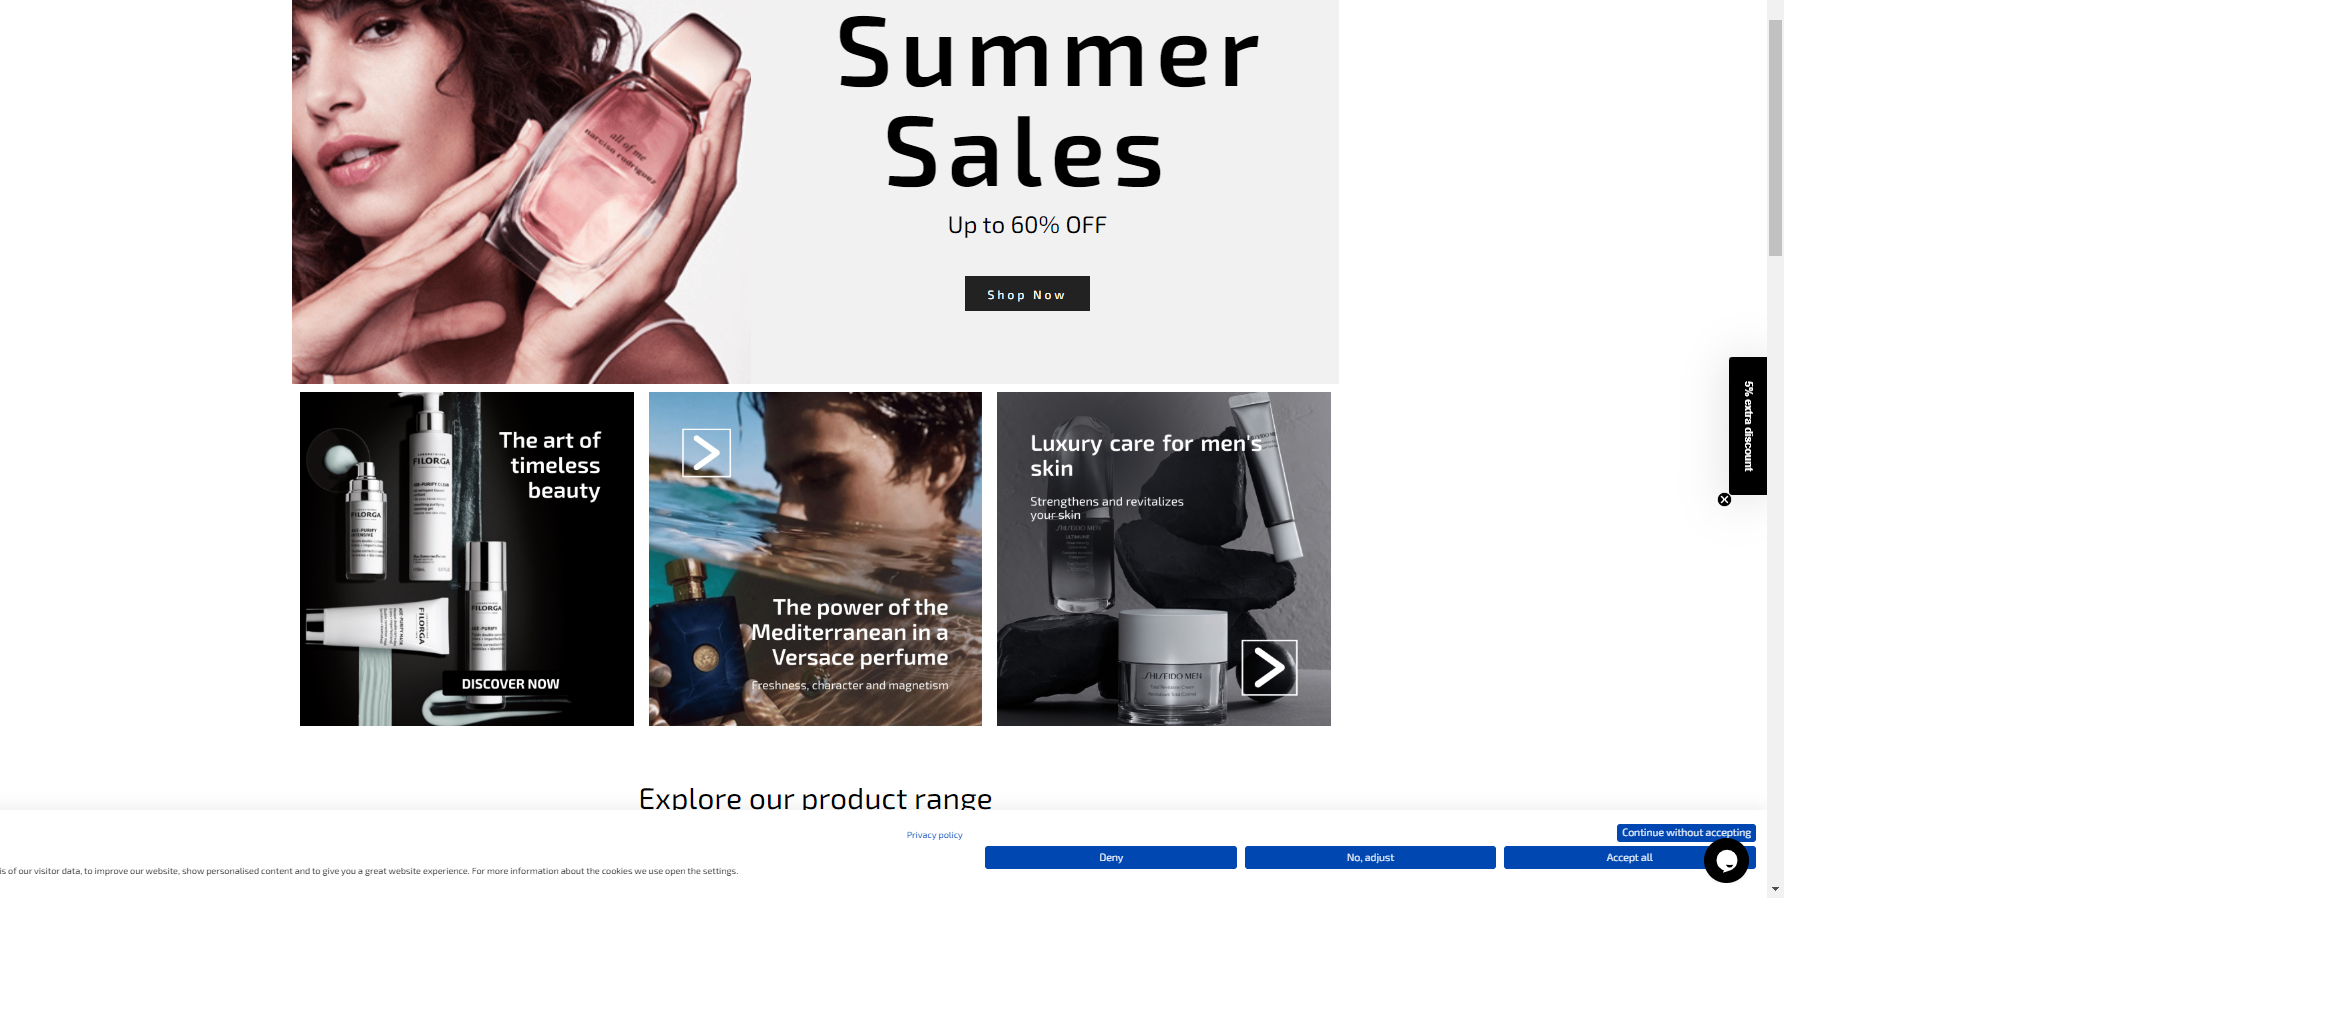Accept all cookies
The image size is (2328, 1014).
pos(1628,858)
